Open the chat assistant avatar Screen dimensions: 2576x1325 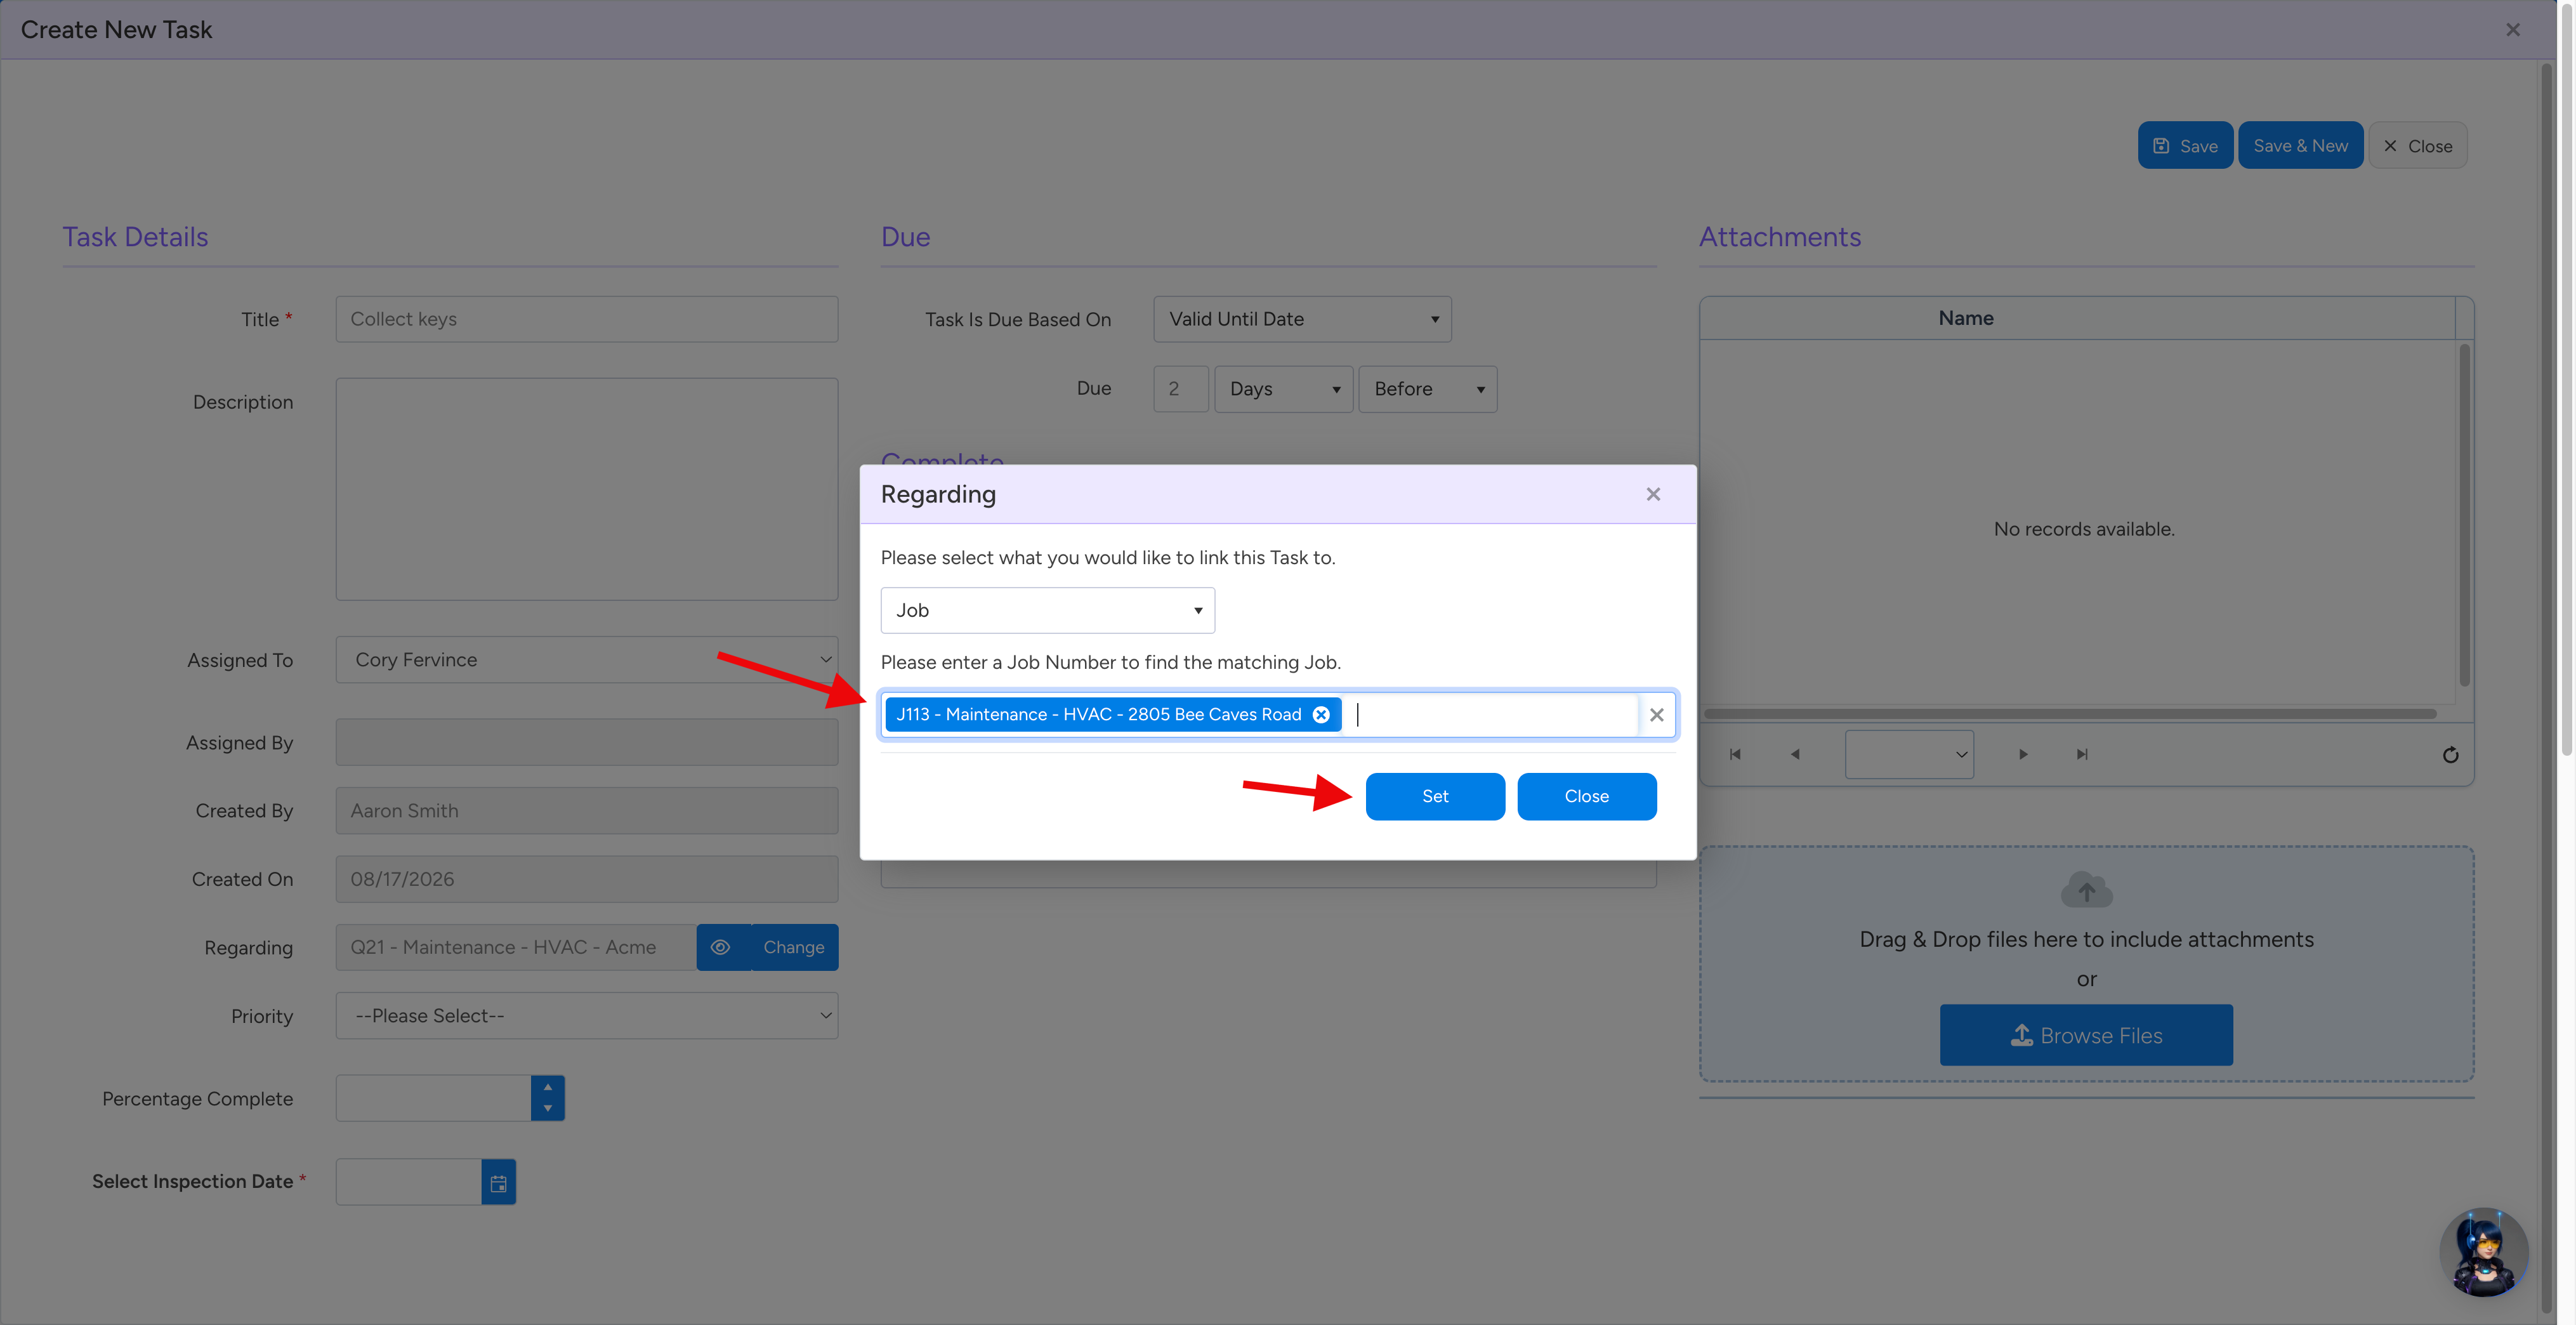click(2484, 1252)
